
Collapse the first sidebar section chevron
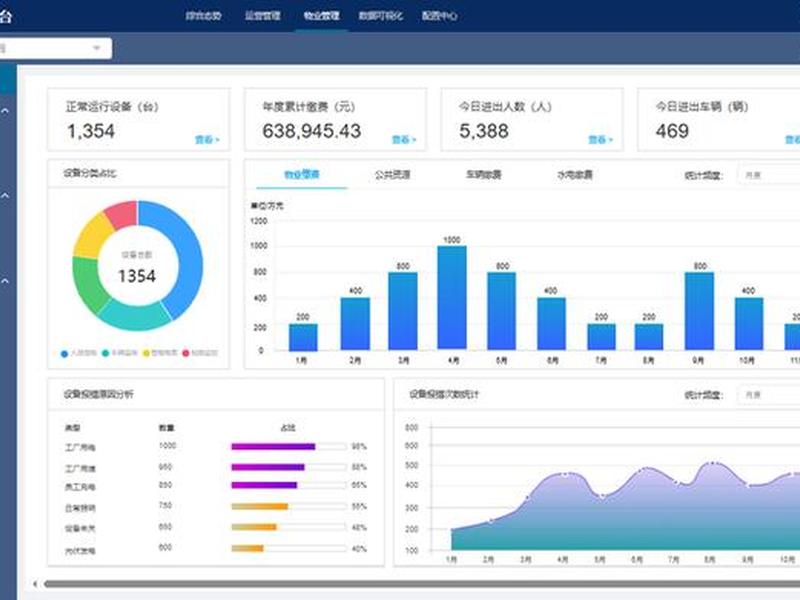[5, 111]
